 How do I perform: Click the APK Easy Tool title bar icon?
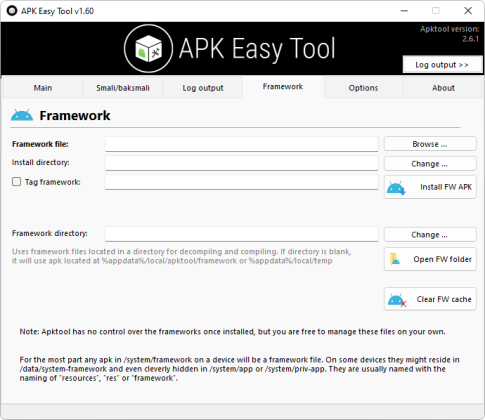click(12, 11)
